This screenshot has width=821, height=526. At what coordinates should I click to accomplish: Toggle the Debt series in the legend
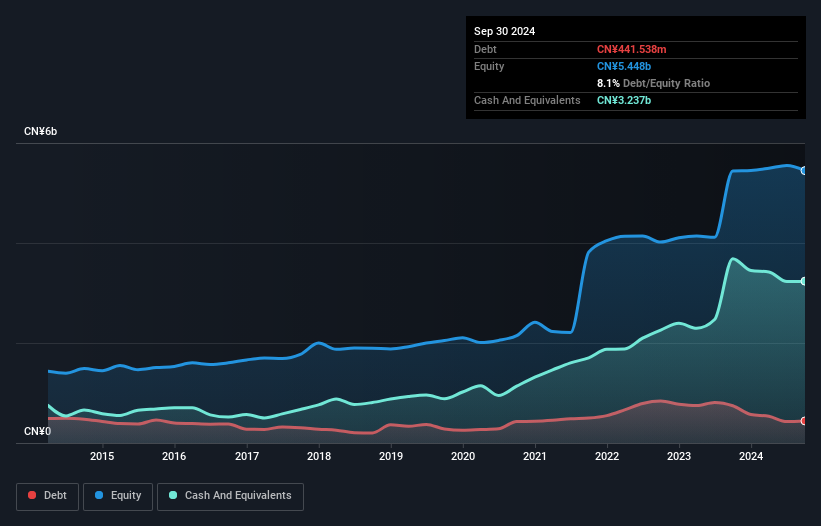48,496
